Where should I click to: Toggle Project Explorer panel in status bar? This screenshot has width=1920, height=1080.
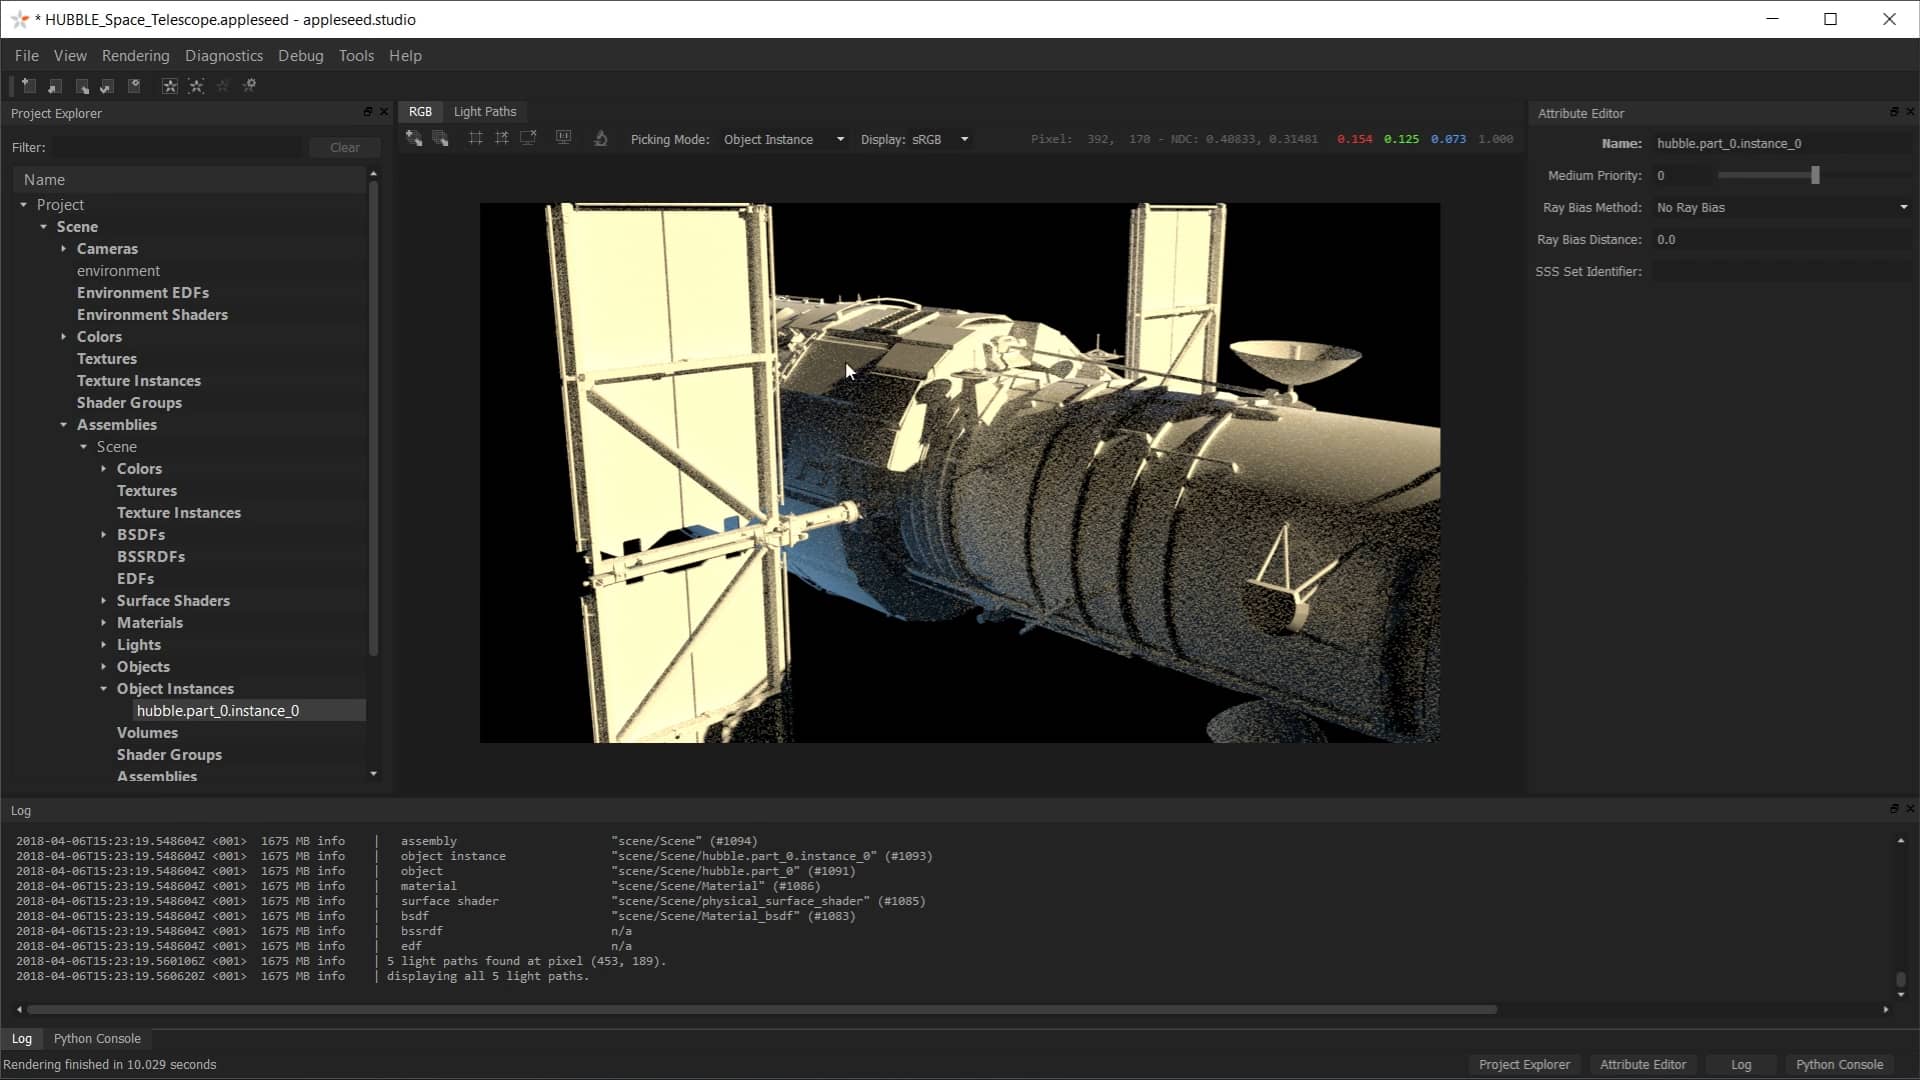coord(1524,1065)
